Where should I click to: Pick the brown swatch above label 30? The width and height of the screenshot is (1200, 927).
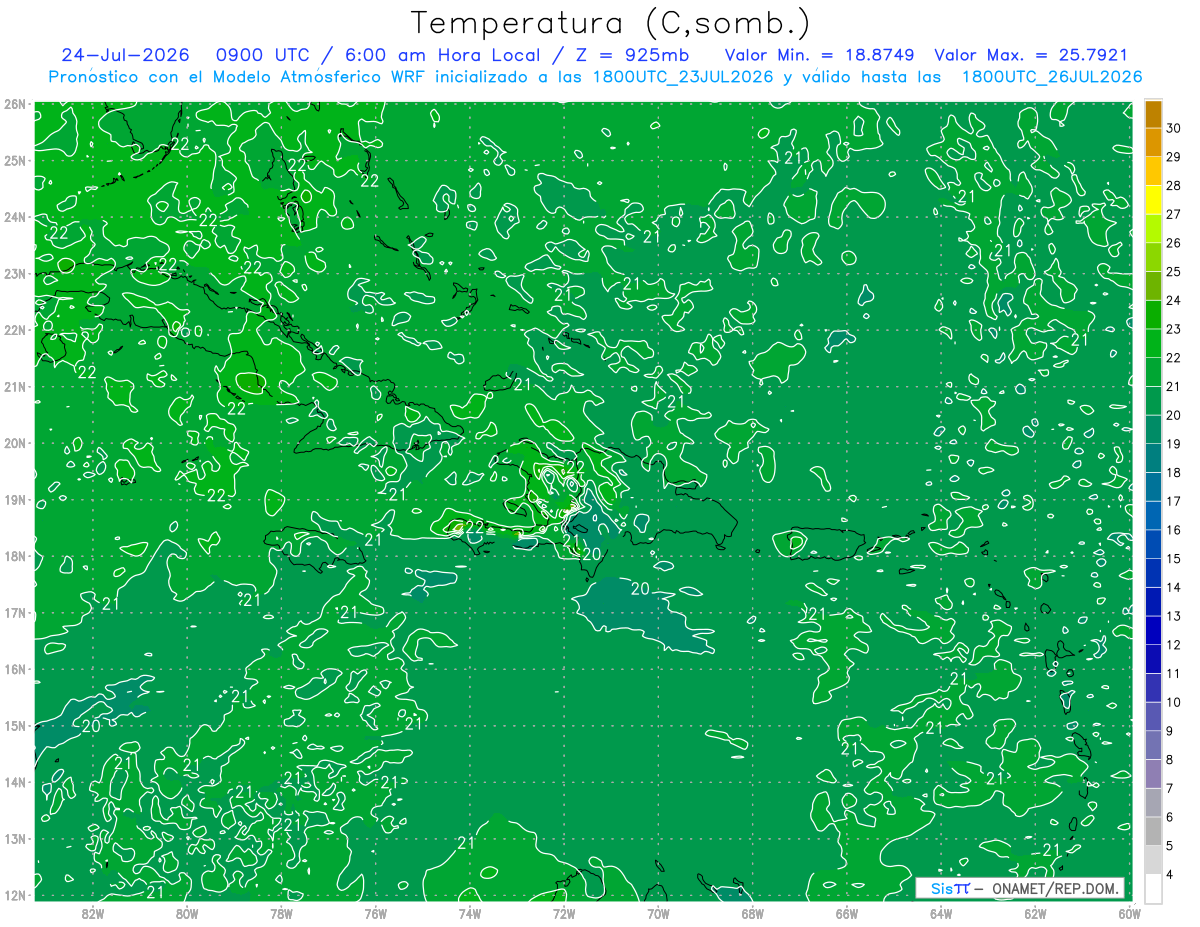[x=1154, y=113]
